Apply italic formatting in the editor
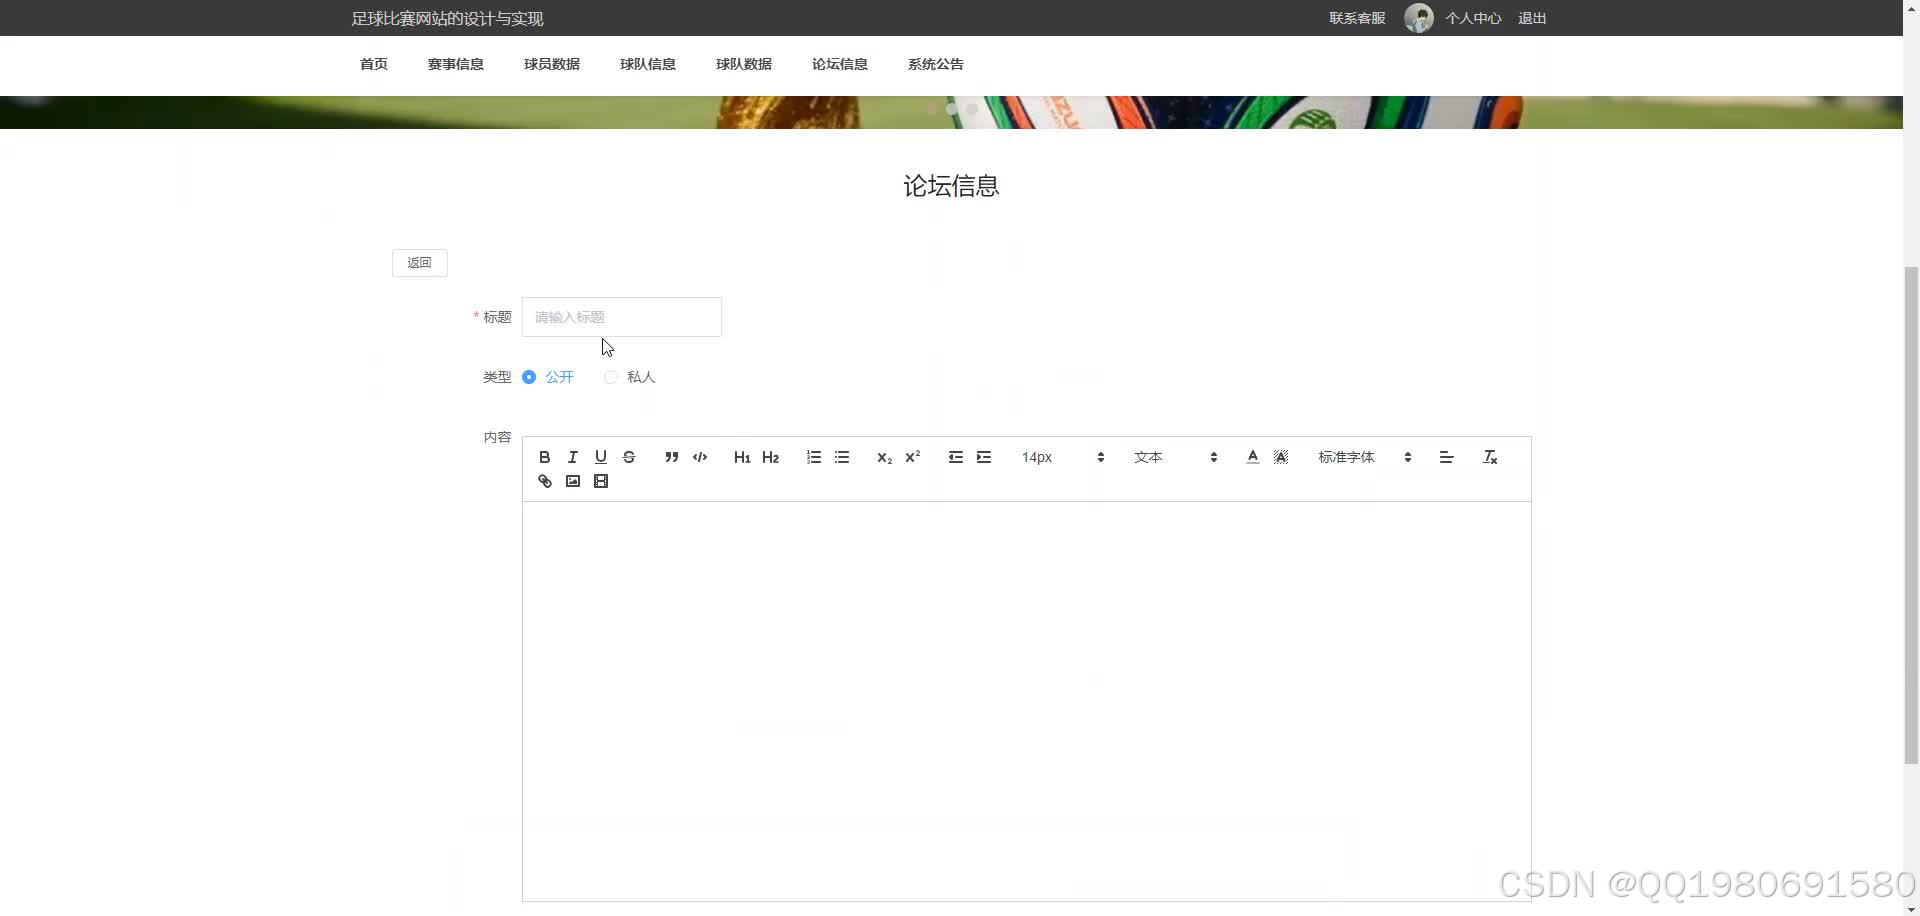 pyautogui.click(x=573, y=457)
